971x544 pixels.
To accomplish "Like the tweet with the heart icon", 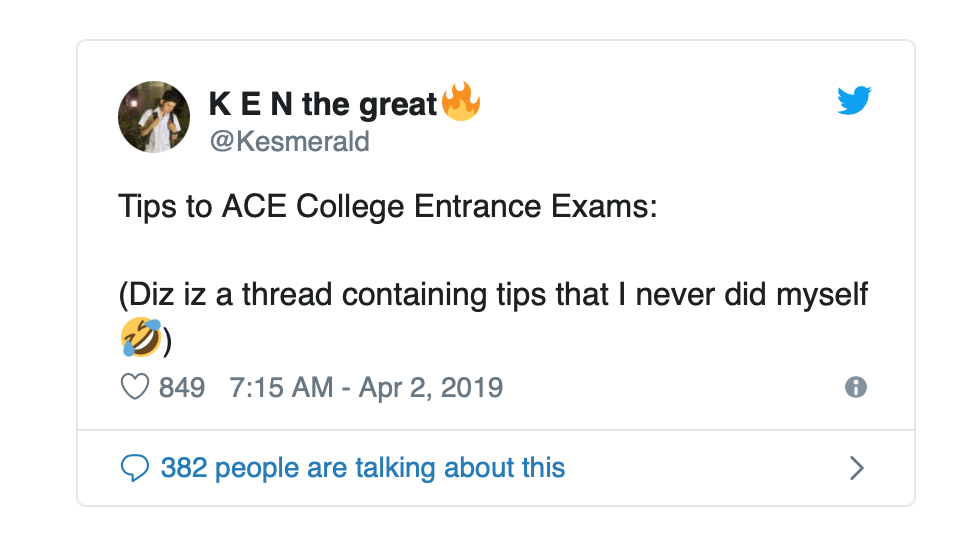I will click(134, 387).
